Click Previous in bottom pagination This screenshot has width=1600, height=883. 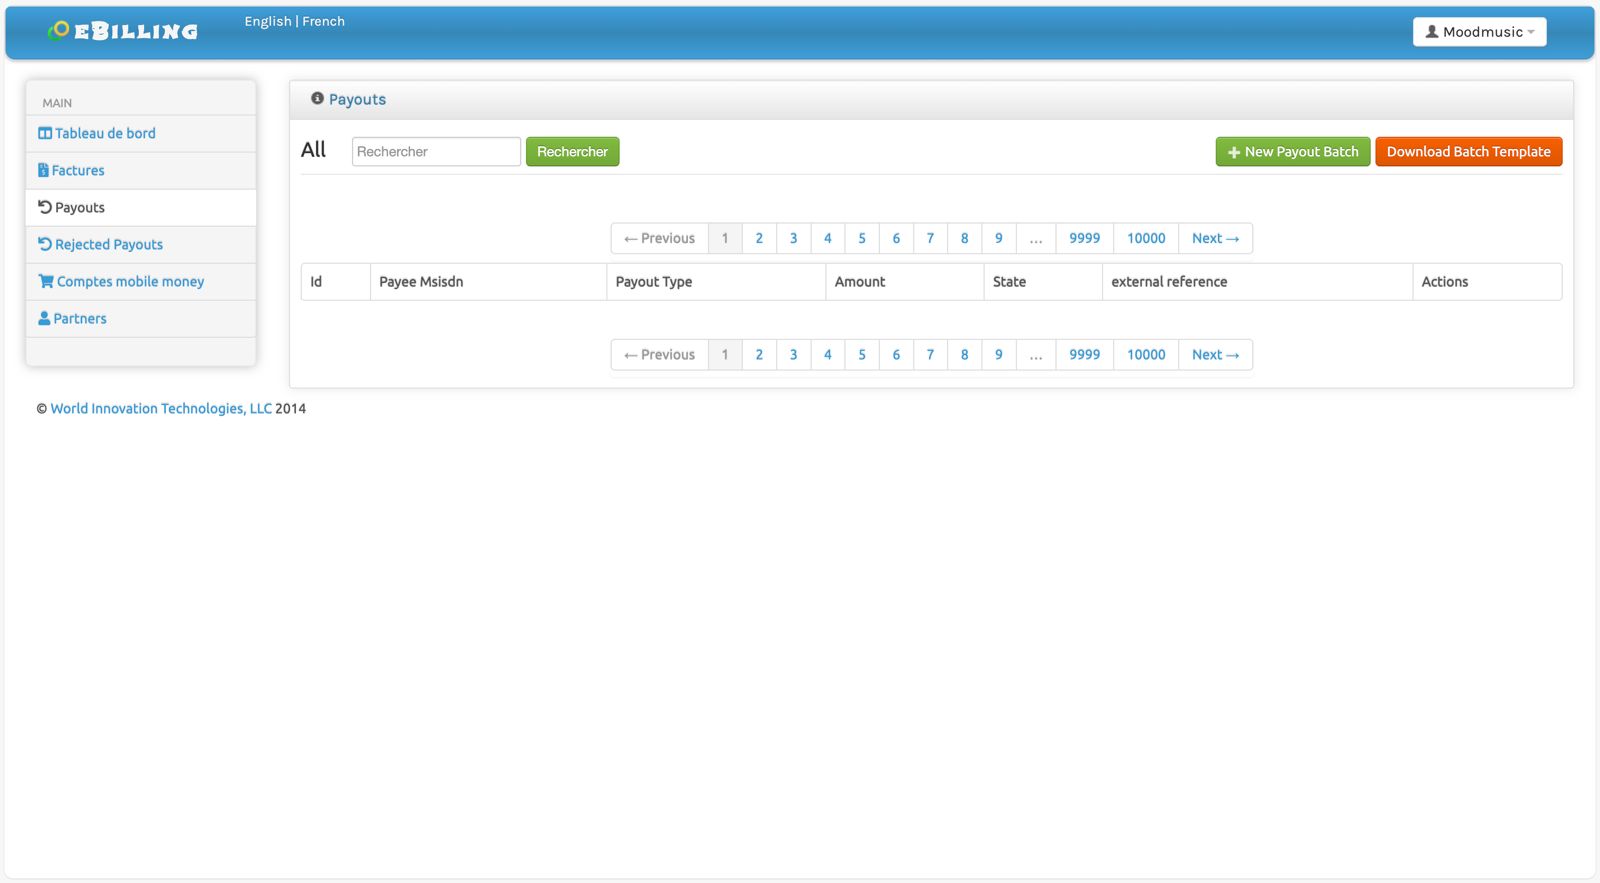tap(660, 354)
